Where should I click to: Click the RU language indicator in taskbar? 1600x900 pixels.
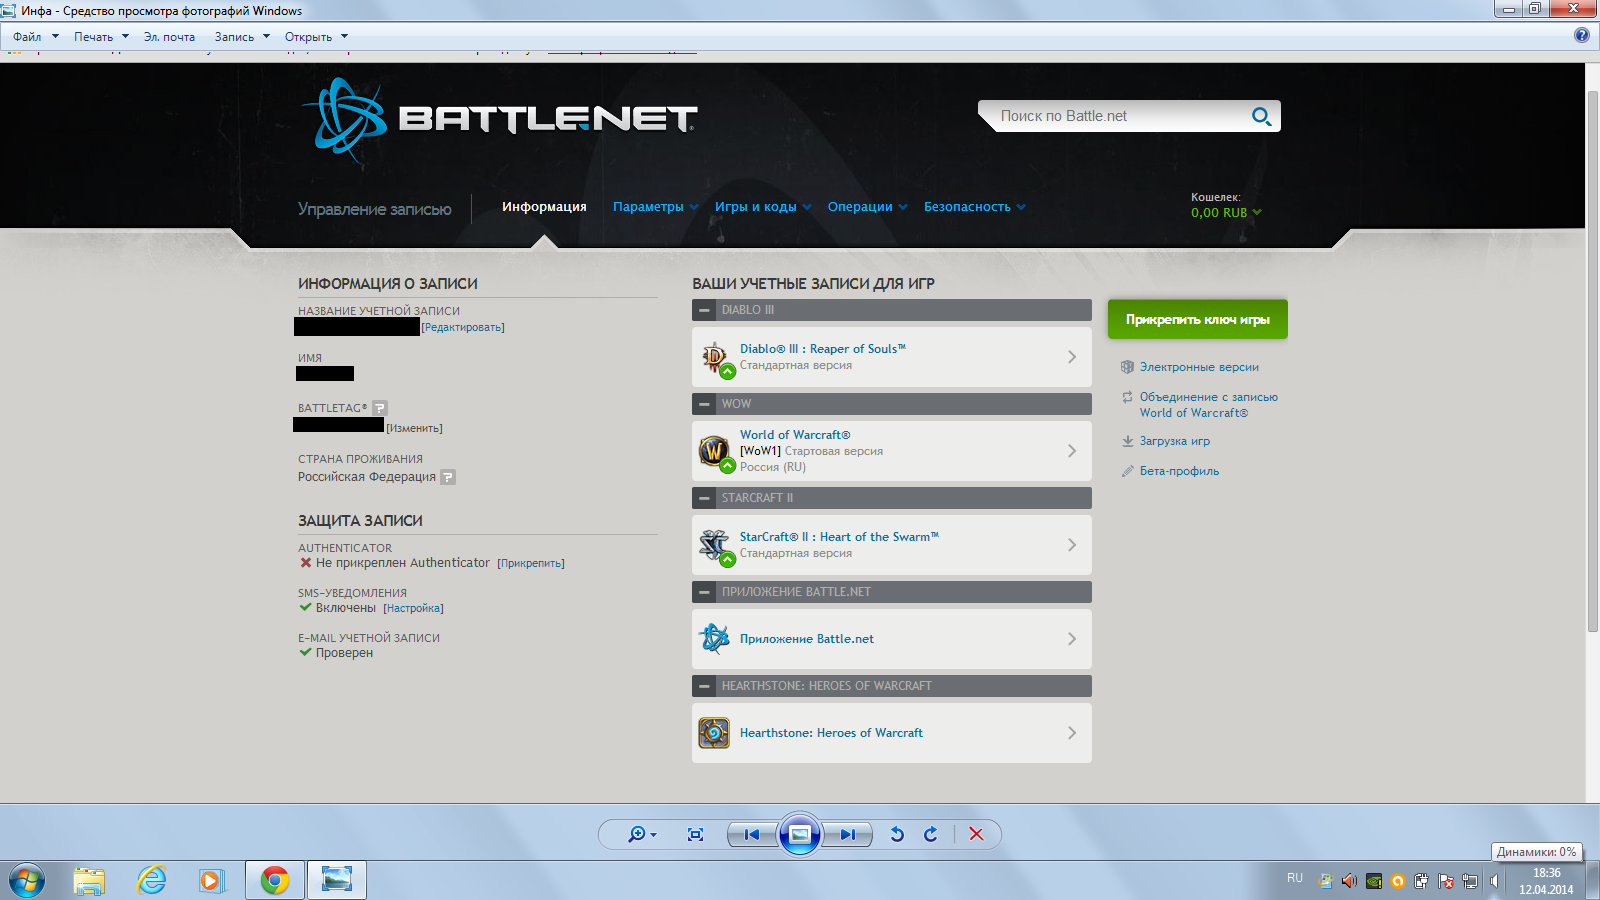point(1295,878)
